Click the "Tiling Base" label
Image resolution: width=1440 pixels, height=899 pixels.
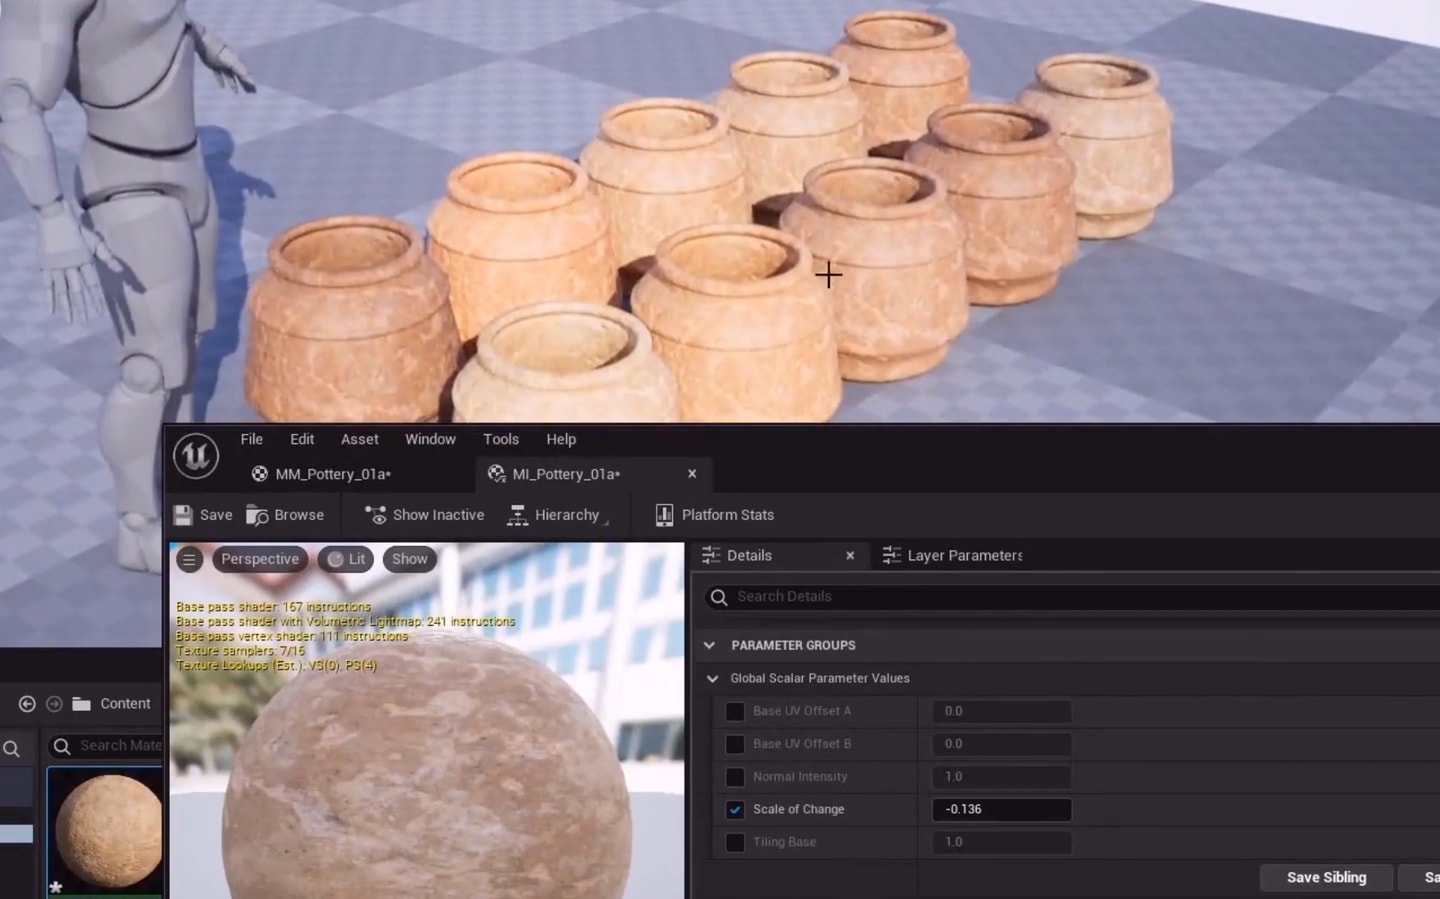pyautogui.click(x=784, y=842)
